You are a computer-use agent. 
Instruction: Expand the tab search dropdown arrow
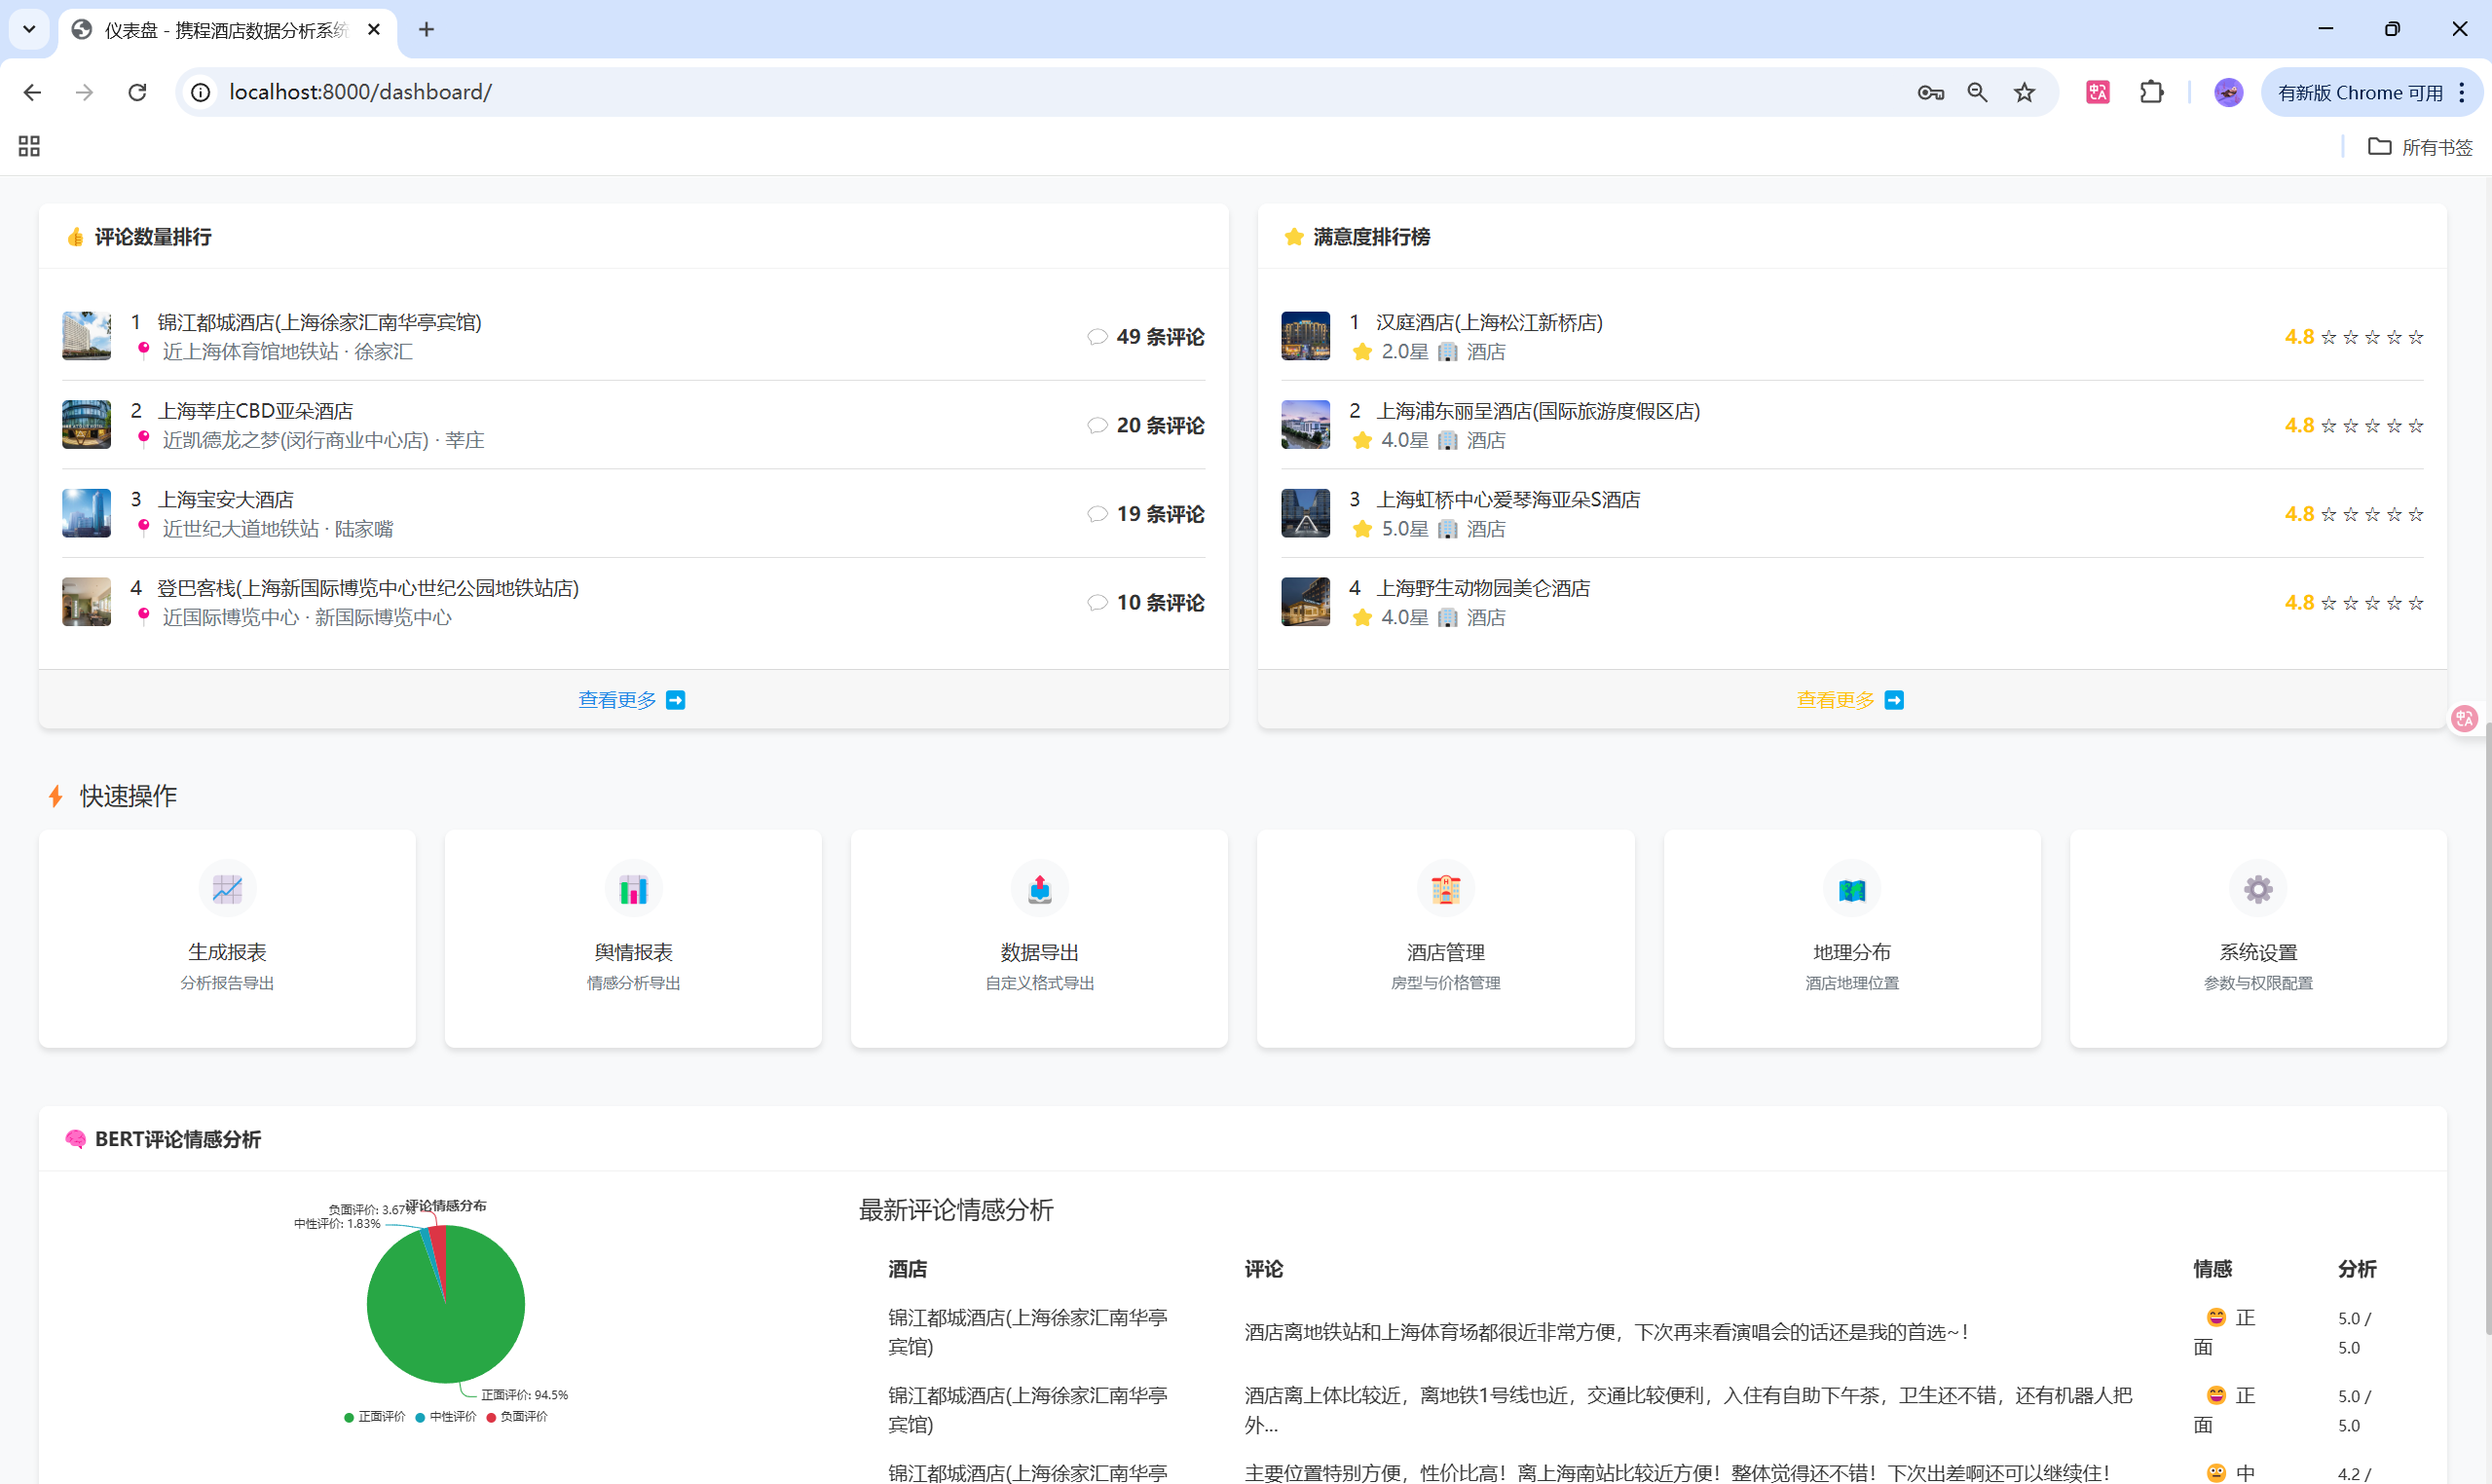29,29
